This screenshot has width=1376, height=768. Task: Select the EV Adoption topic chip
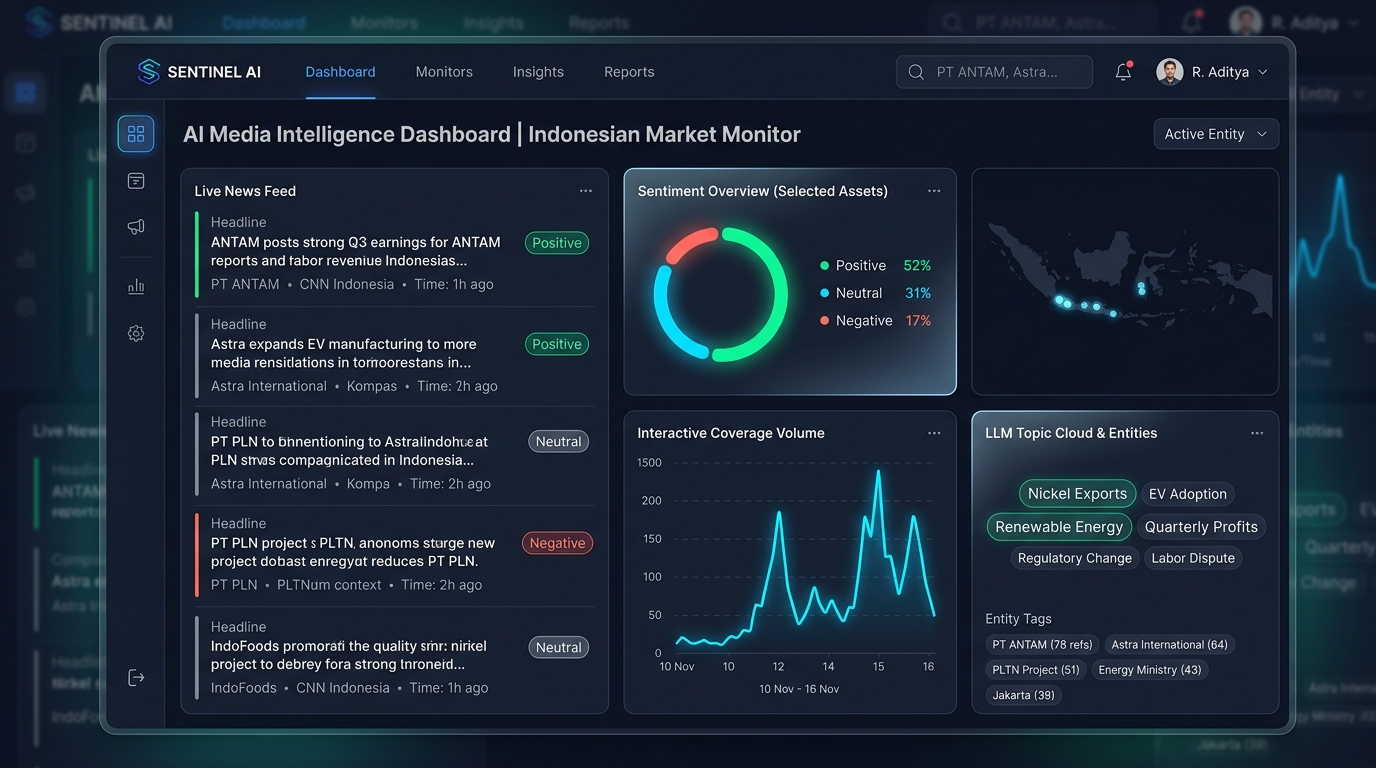point(1187,494)
